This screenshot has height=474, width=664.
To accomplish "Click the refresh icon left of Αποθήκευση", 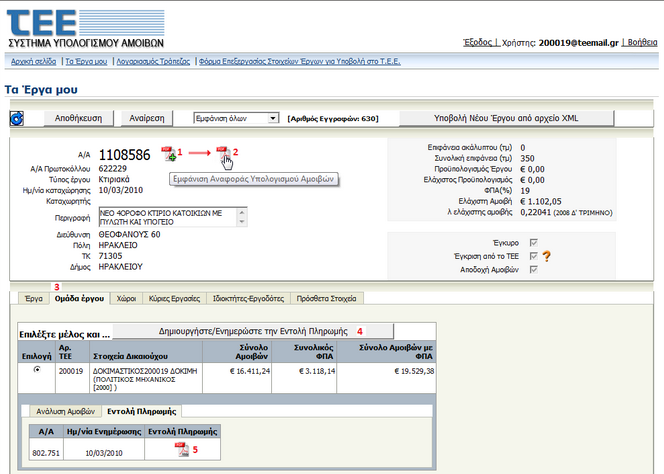I will [x=17, y=119].
